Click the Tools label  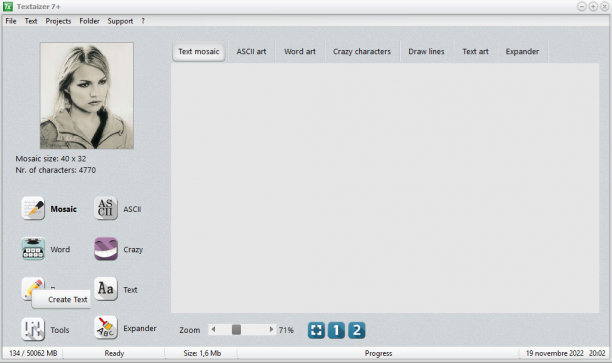[60, 330]
